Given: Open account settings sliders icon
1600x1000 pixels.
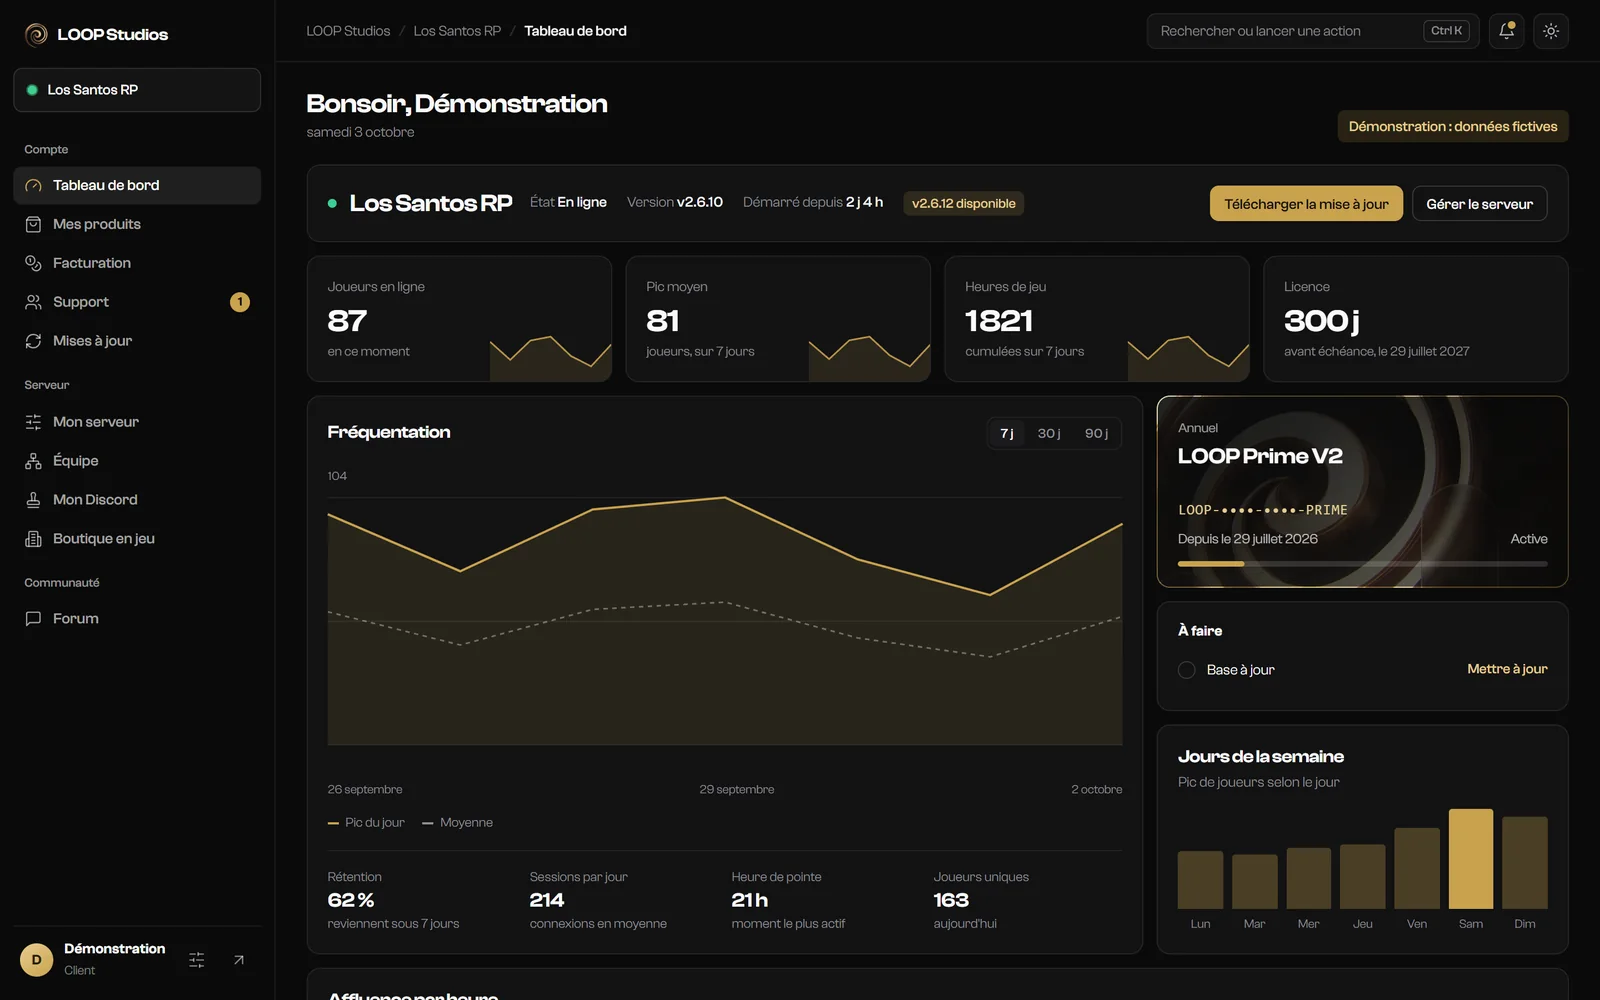Looking at the screenshot, I should coord(197,960).
